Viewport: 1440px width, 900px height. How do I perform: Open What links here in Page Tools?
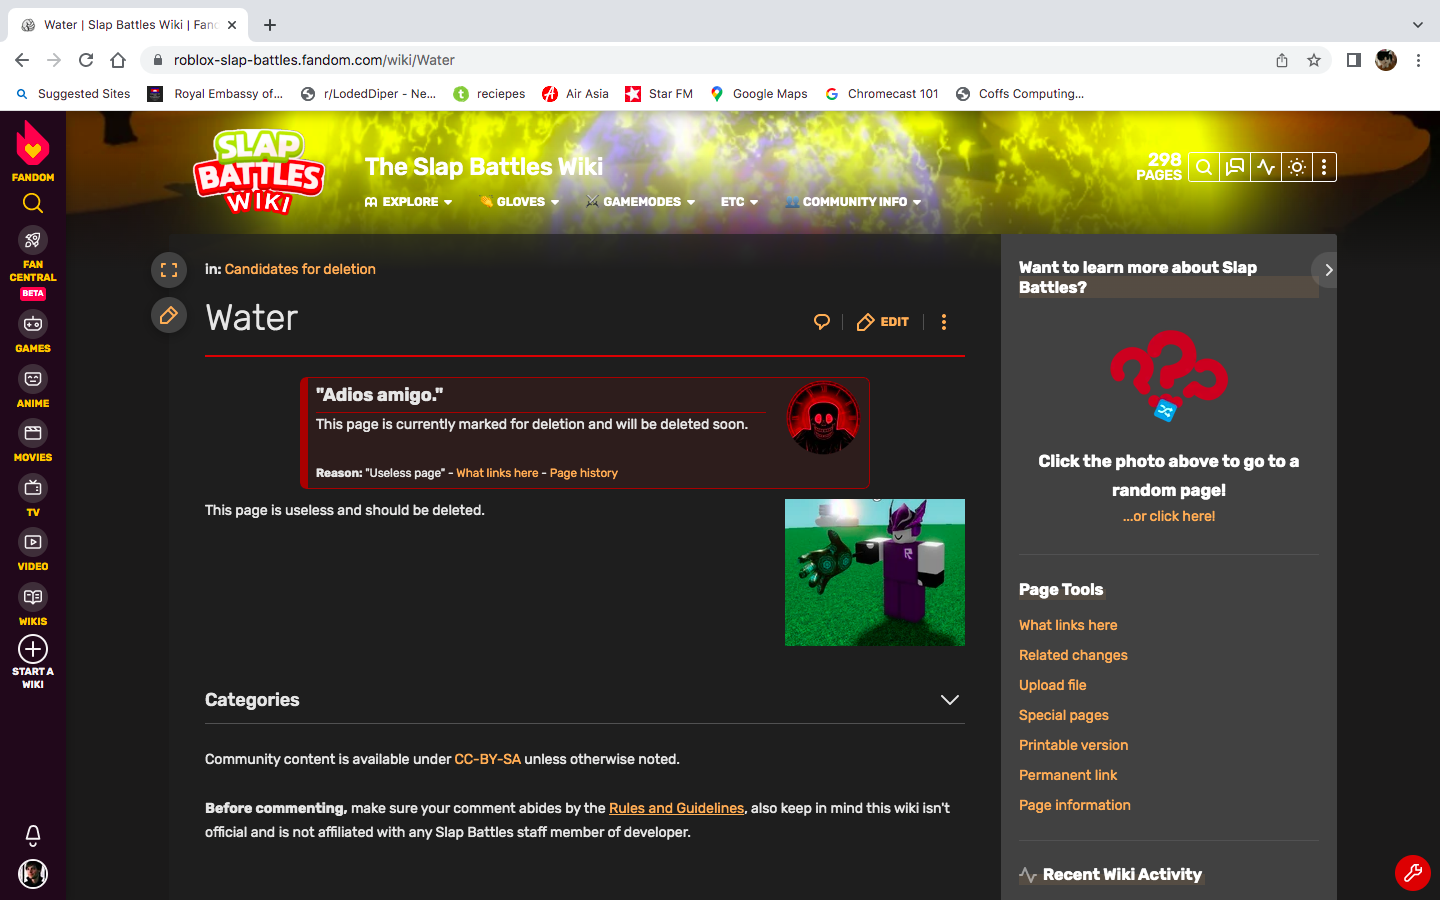1068,625
